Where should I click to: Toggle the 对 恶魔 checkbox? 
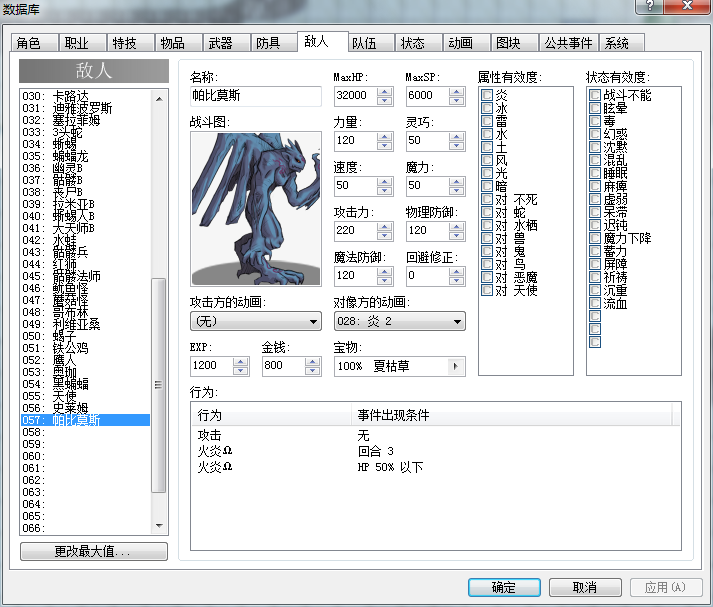click(x=487, y=277)
